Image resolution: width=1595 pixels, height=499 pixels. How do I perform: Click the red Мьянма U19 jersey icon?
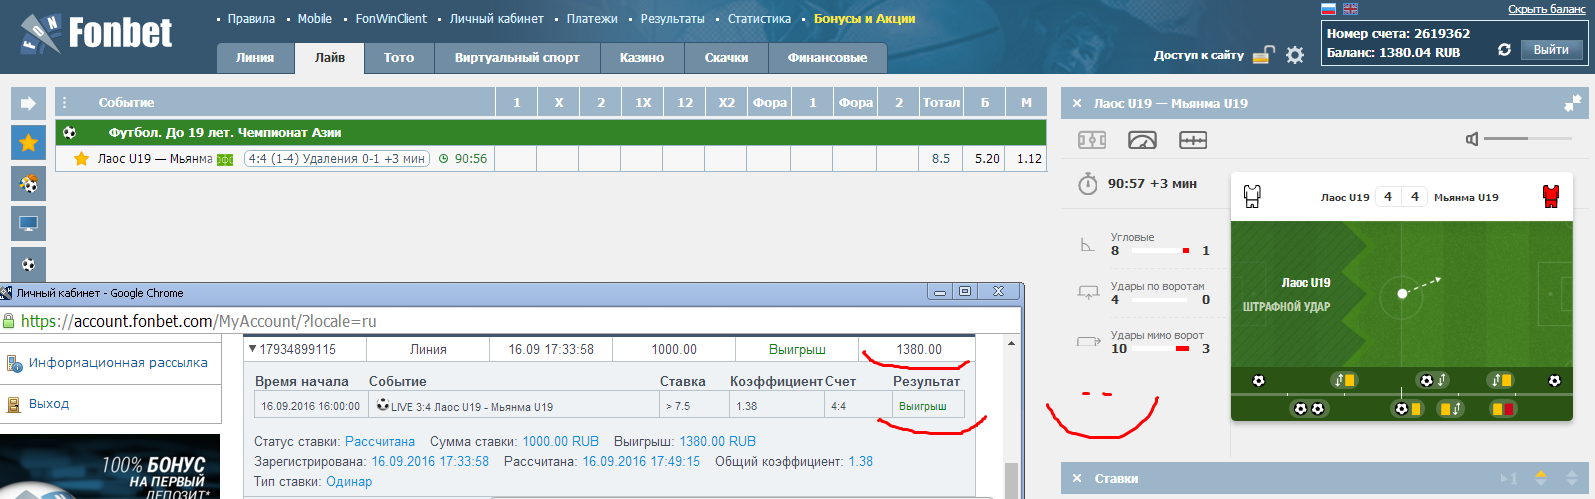(x=1551, y=196)
